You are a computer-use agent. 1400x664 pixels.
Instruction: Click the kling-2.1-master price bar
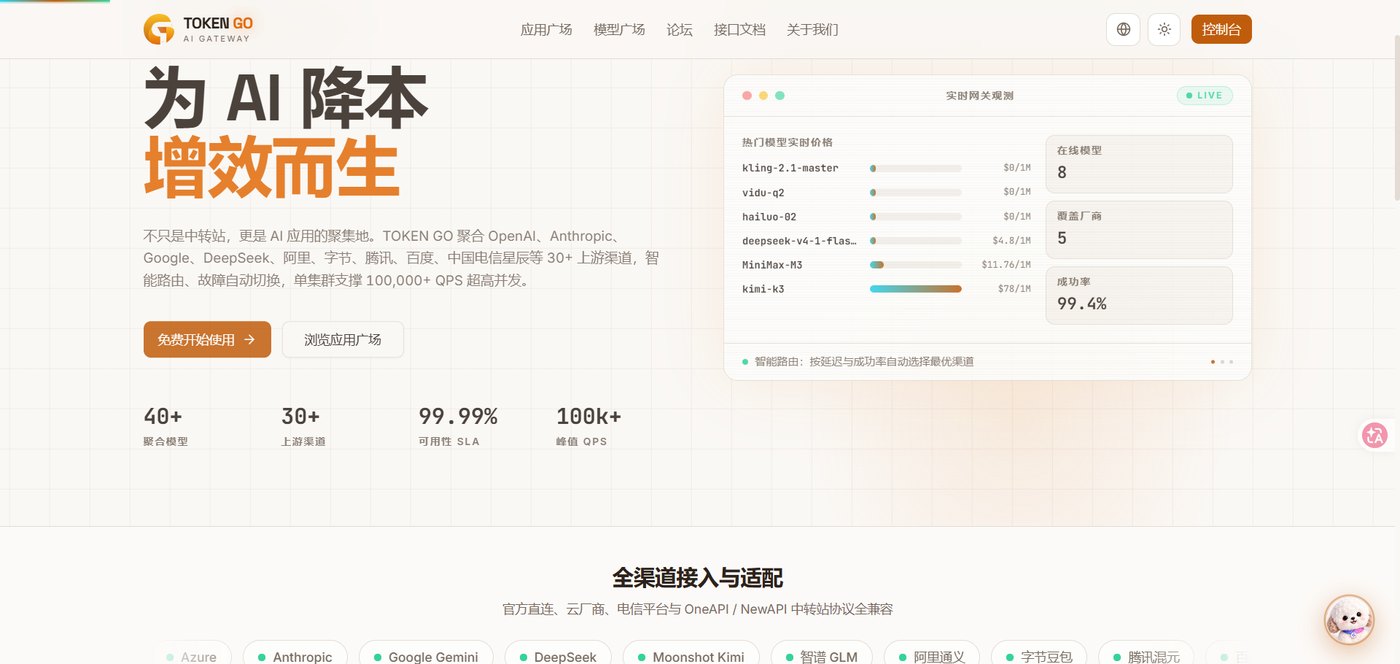click(x=915, y=168)
